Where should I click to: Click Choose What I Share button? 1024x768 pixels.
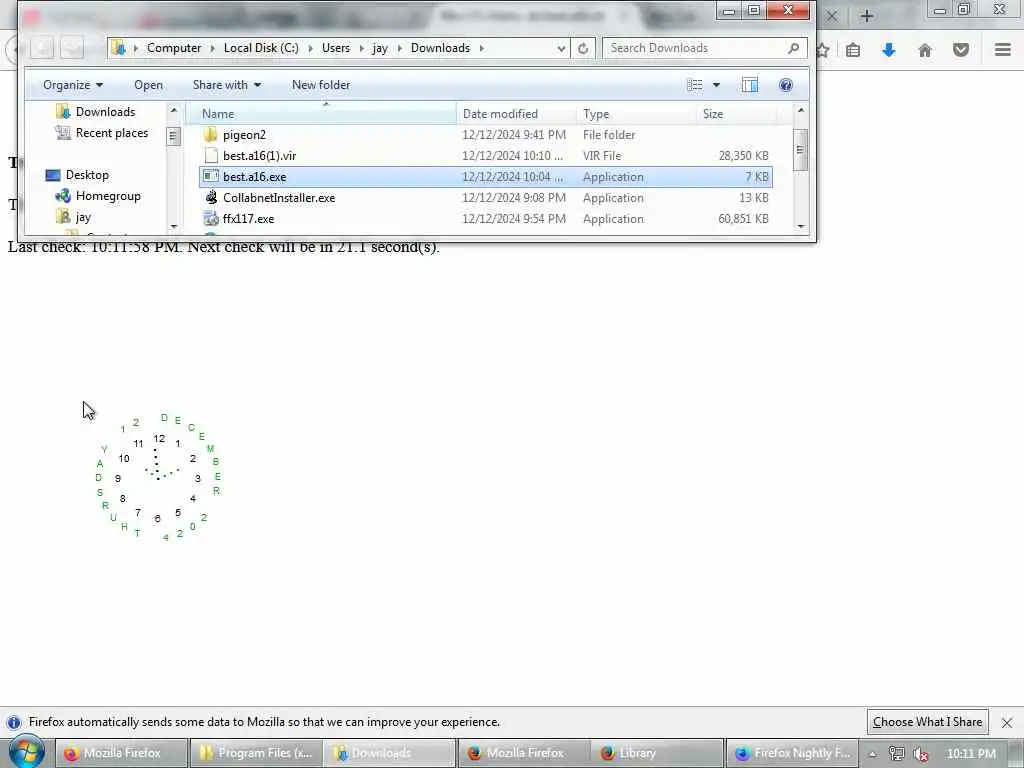pyautogui.click(x=927, y=722)
